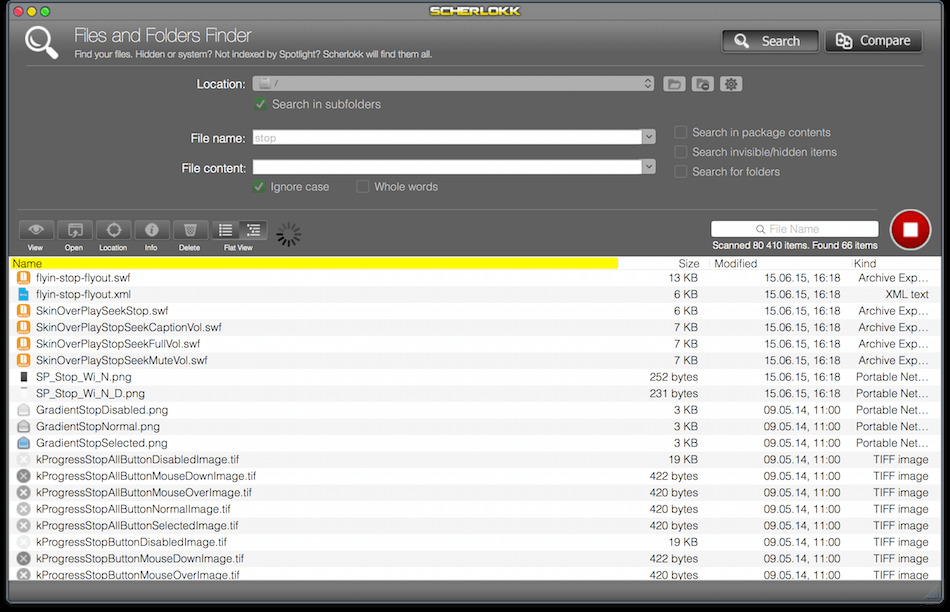Open the File name history dropdown
The height and width of the screenshot is (612, 950).
[x=649, y=138]
